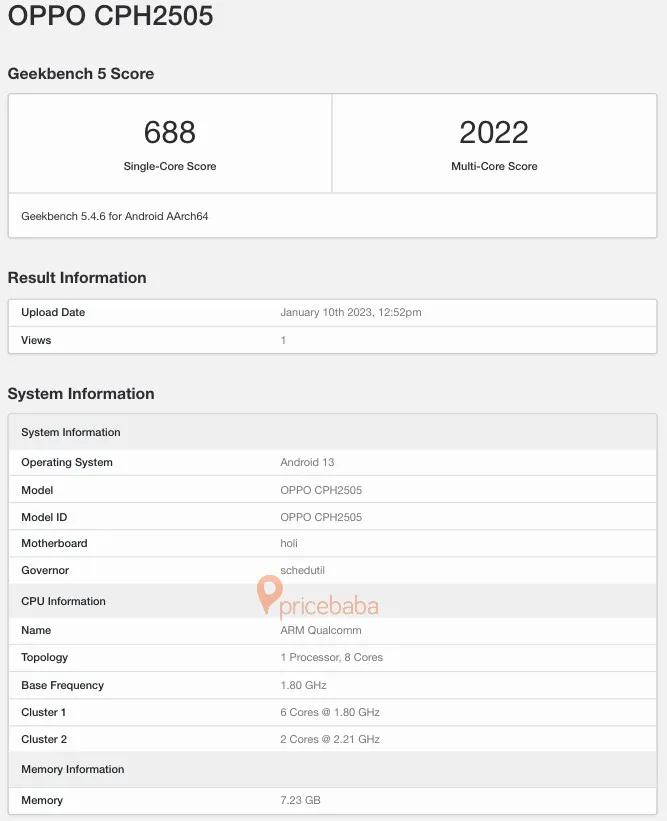Select OPPO CPH2505 value in Model ID row
The height and width of the screenshot is (821, 667).
321,517
